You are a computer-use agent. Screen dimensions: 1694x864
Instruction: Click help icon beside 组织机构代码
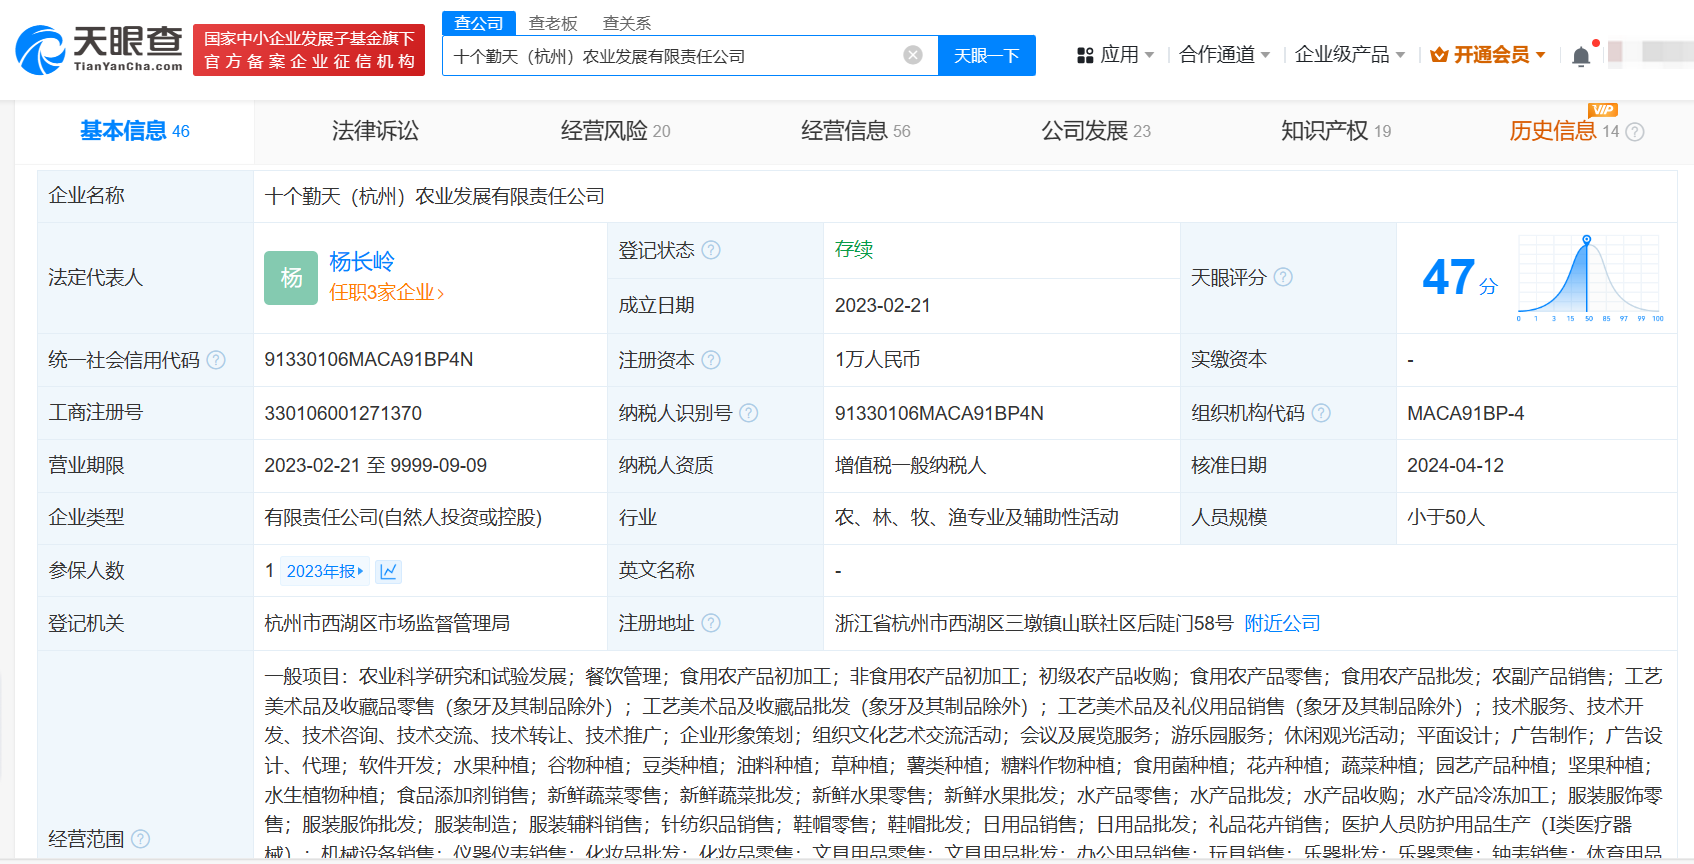[1321, 413]
